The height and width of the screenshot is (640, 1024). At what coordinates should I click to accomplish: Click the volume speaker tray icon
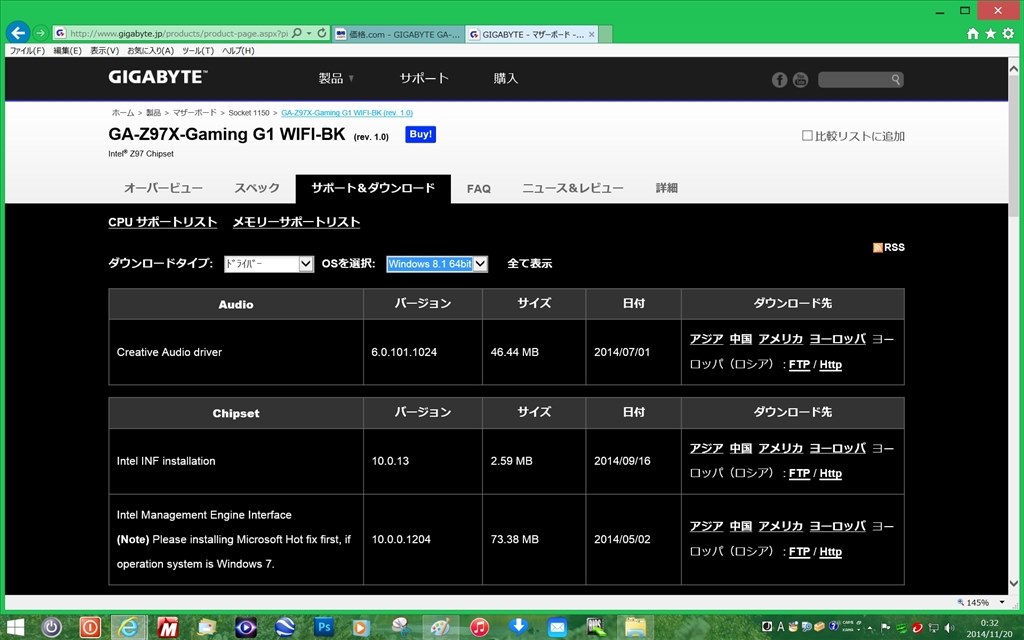(950, 628)
